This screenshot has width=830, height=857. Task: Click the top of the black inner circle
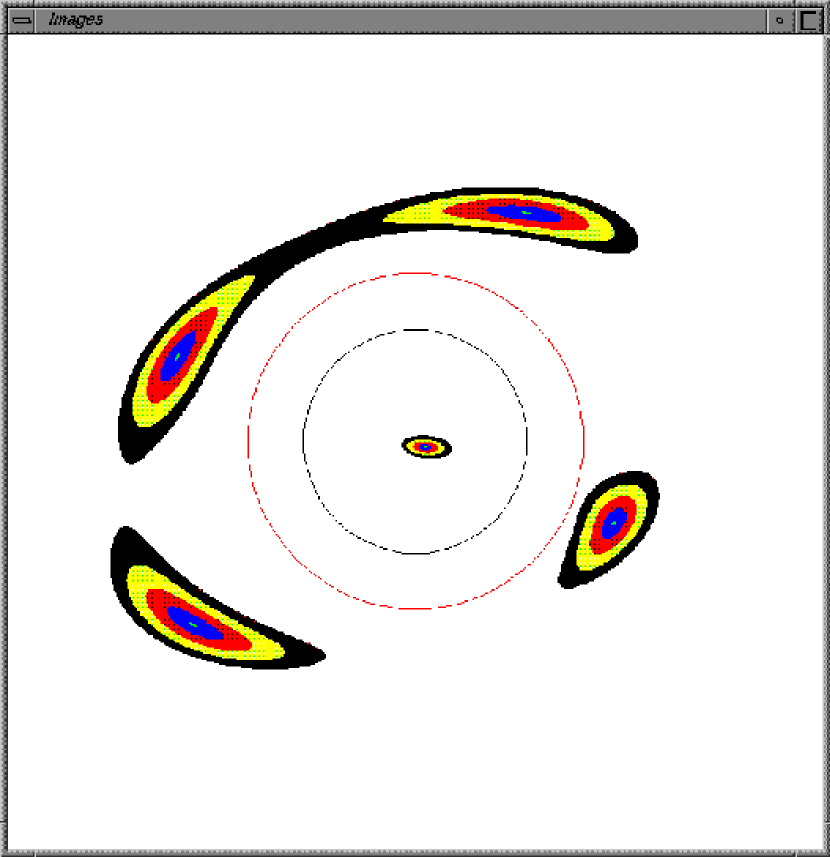(416, 329)
